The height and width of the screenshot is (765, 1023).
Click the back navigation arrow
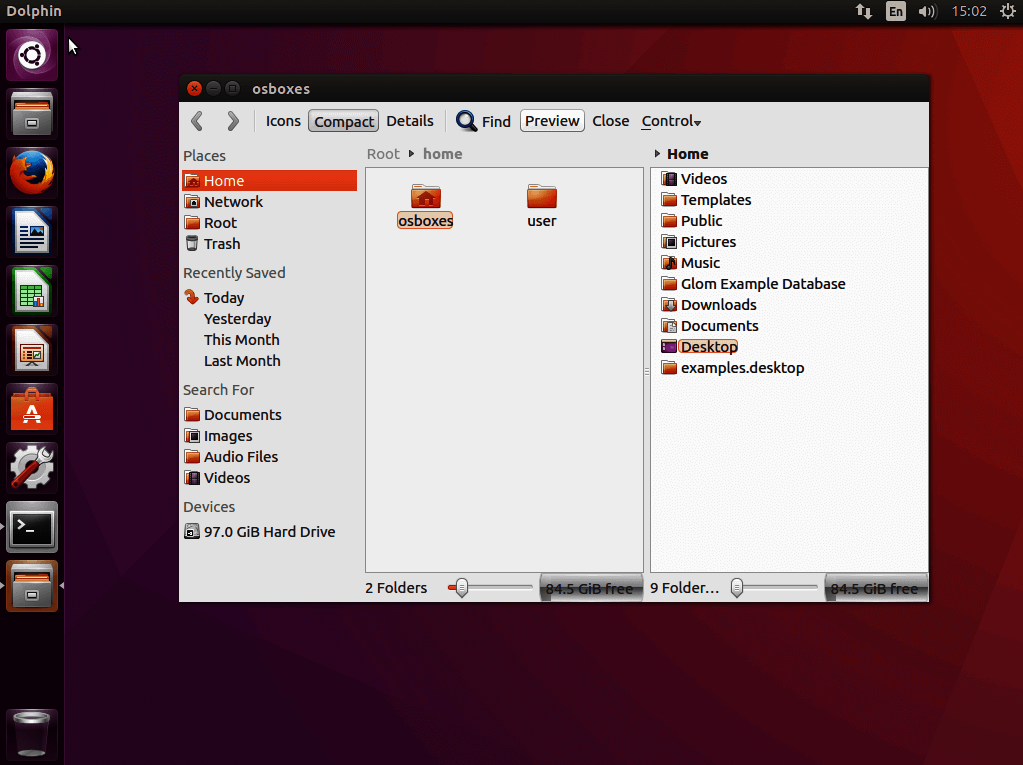(197, 120)
